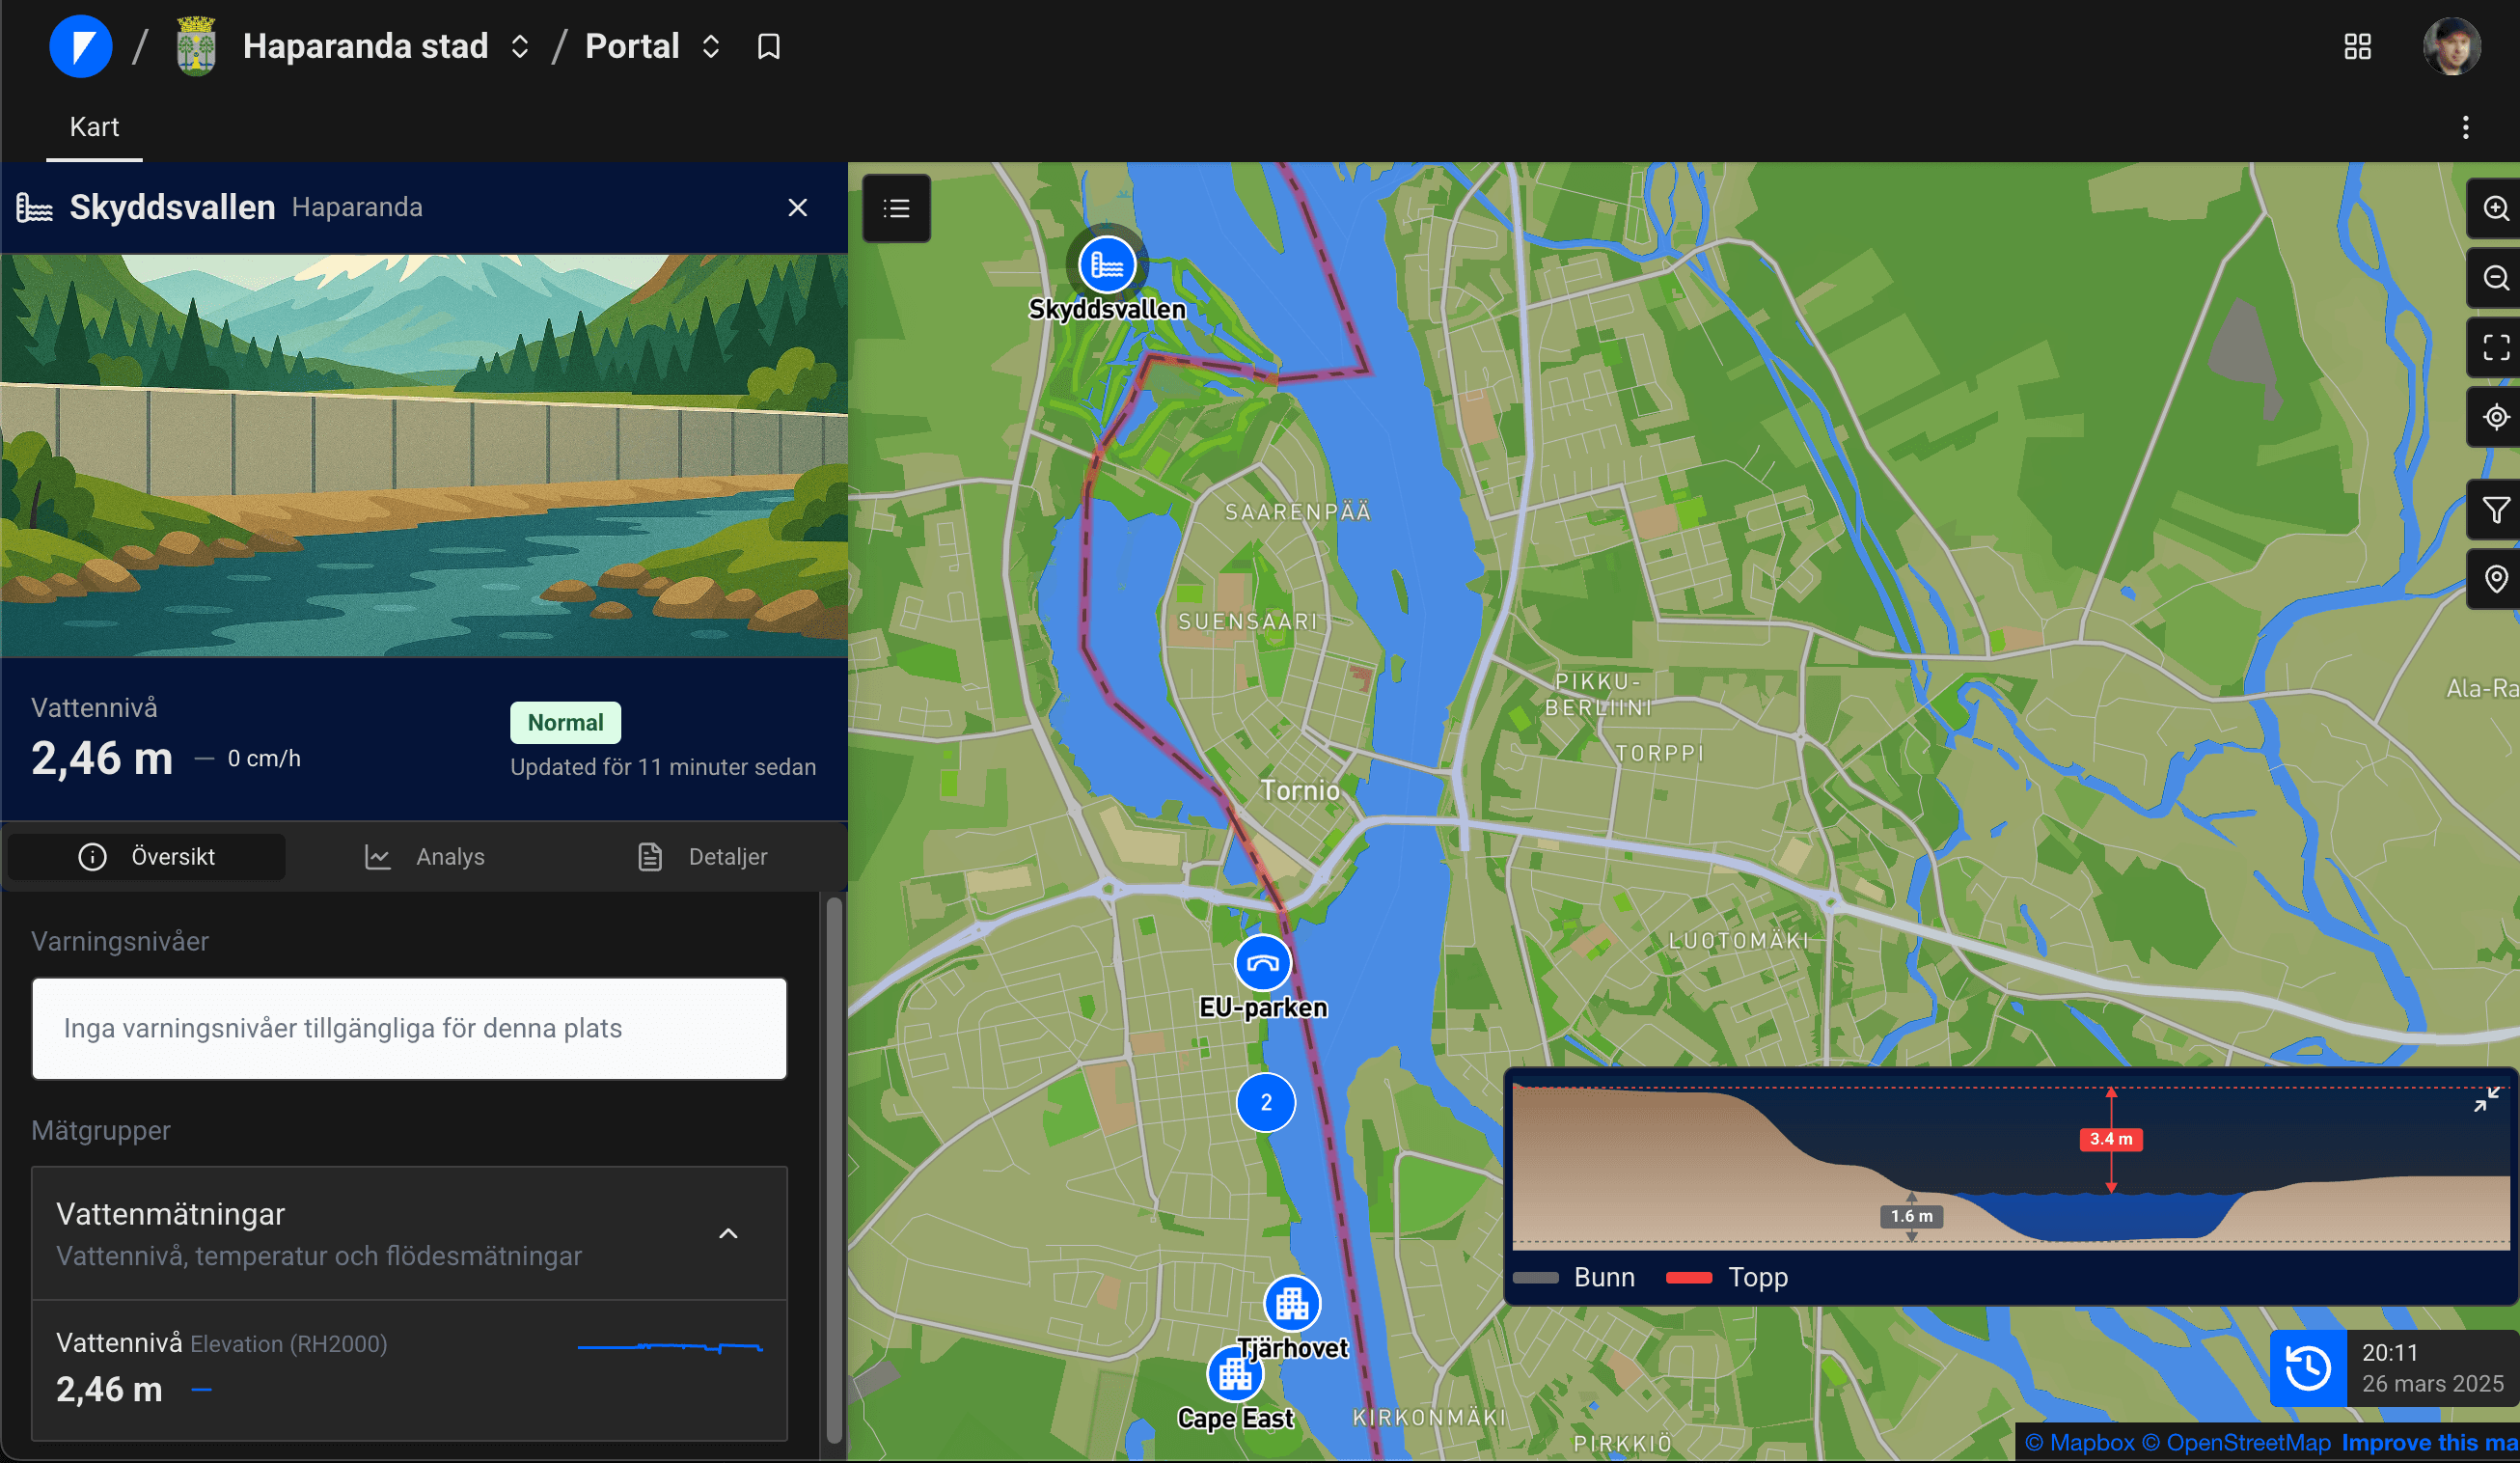
Task: Collapse the Vattenmätningar group
Action: pos(728,1234)
